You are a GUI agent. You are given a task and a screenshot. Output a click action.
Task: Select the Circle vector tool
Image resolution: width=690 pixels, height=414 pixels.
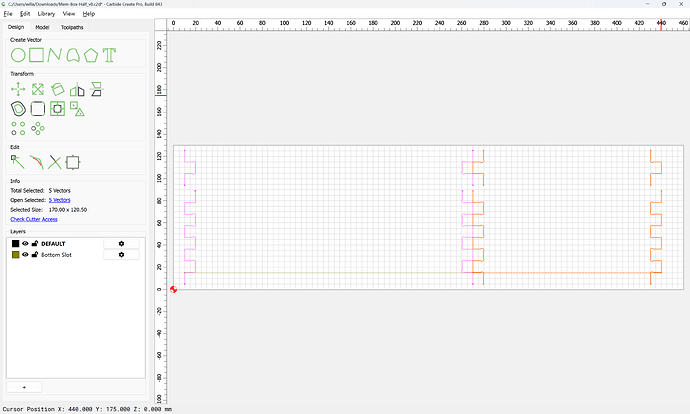[x=18, y=55]
